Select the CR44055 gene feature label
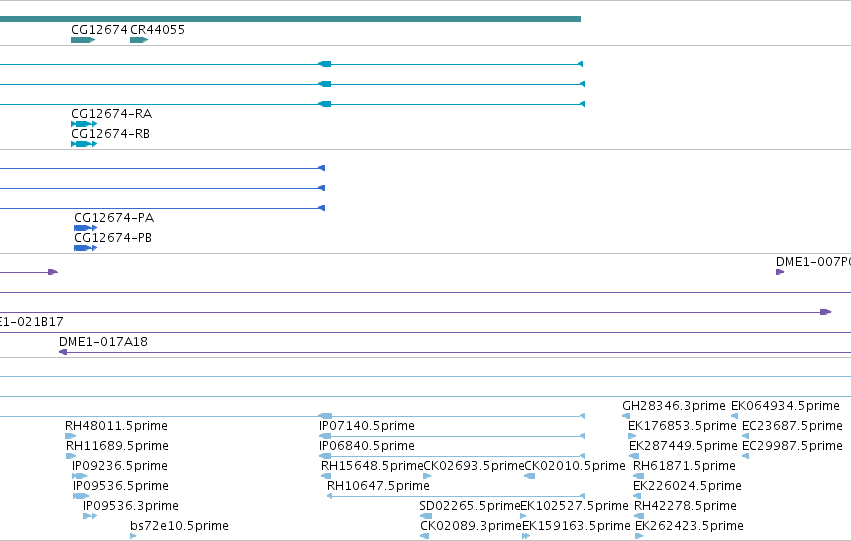The width and height of the screenshot is (851, 541). [157, 29]
